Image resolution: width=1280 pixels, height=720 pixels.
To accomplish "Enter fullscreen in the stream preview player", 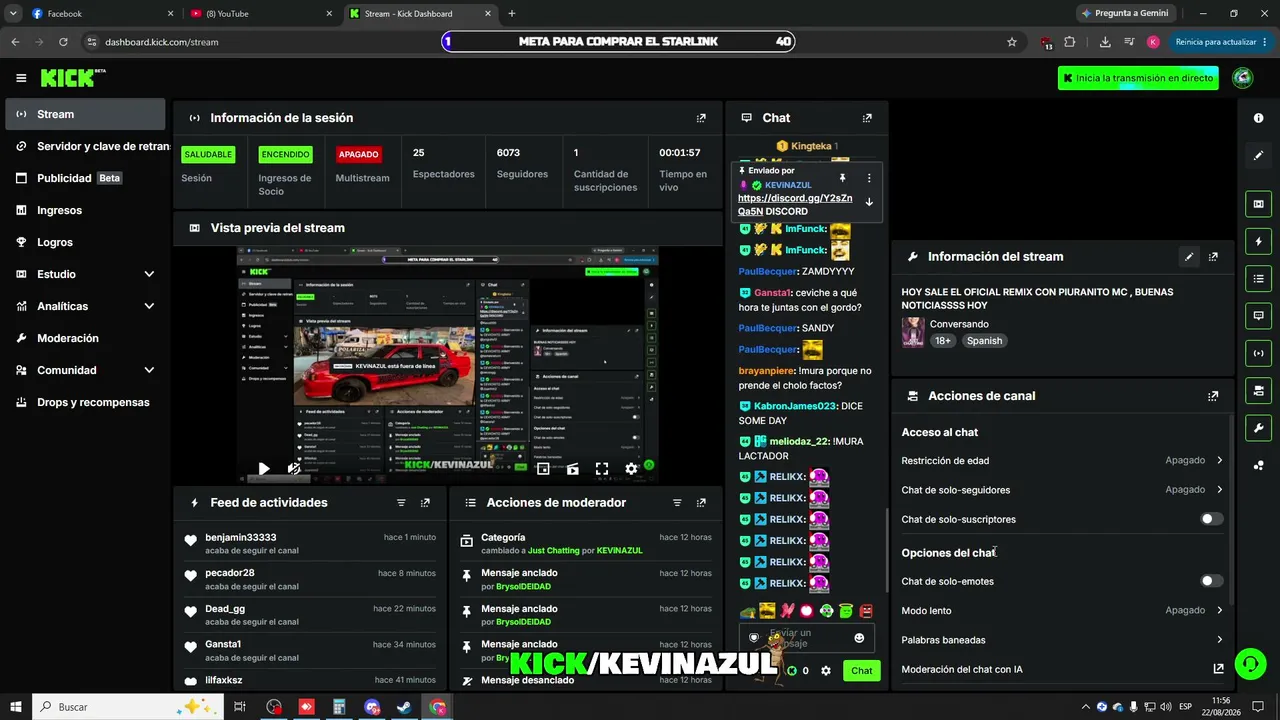I will 602,468.
